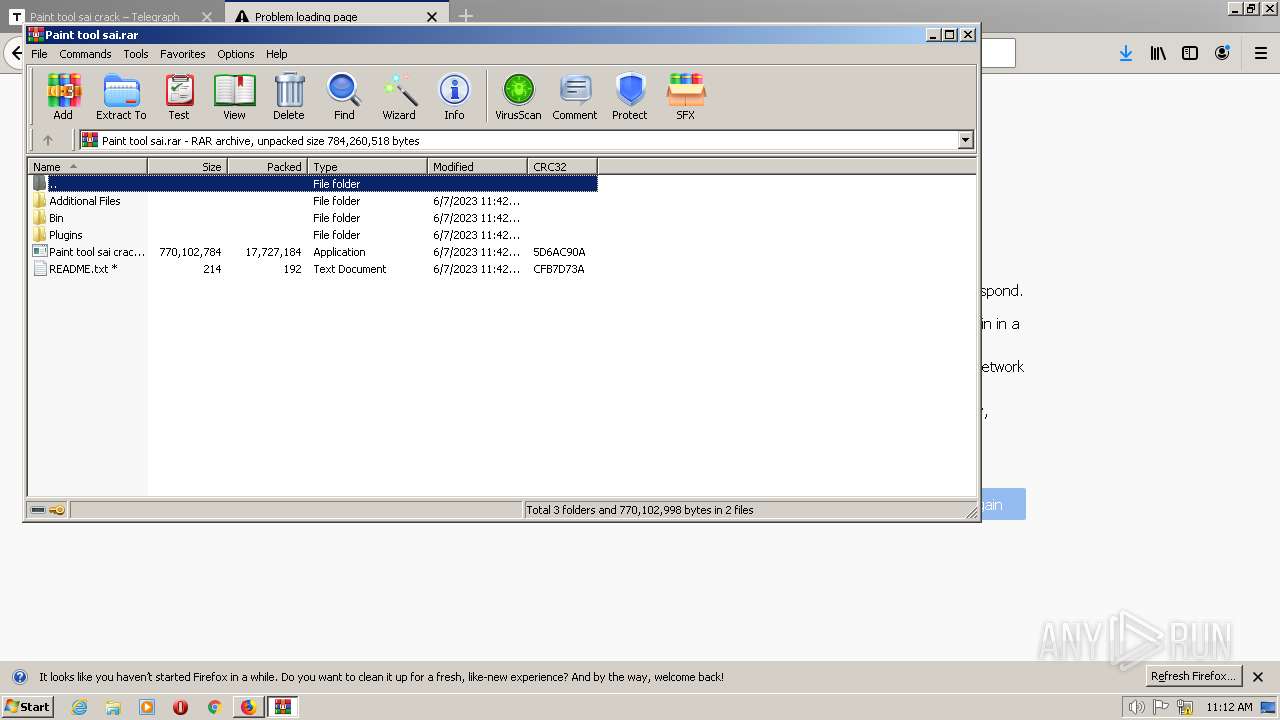Click the Extract To toolbar icon
The width and height of the screenshot is (1280, 720).
(121, 97)
